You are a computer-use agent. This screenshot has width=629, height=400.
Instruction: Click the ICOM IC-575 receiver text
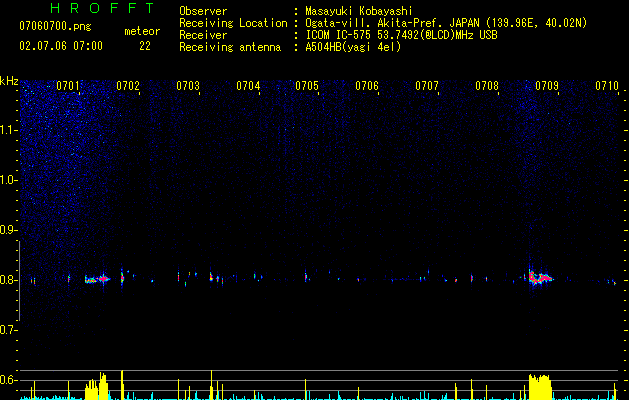click(x=402, y=35)
